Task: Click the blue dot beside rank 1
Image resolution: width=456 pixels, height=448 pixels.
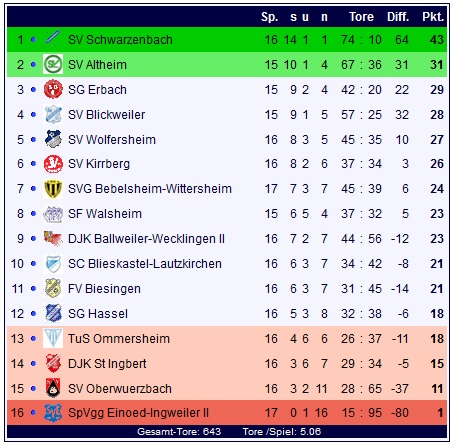Action: click(33, 39)
